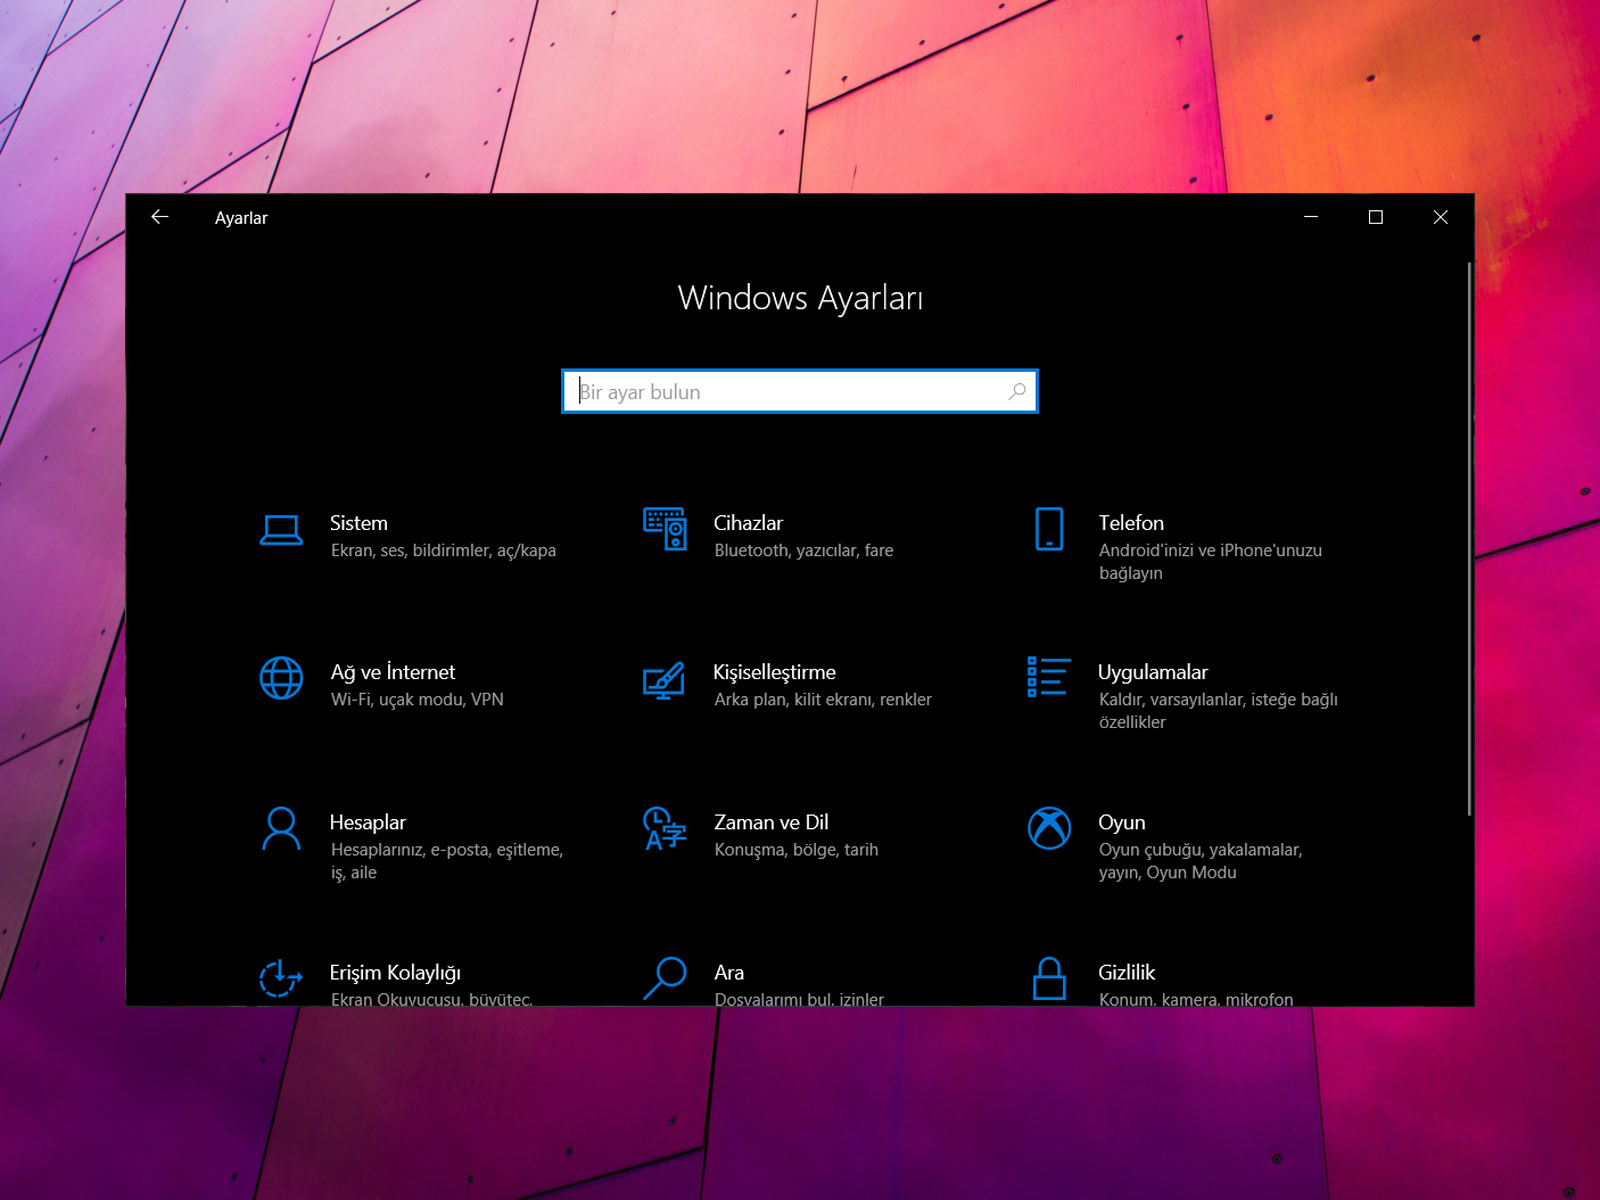Viewport: 1600px width, 1200px height.
Task: Click the Cihazlar keyboard and speaker icon
Action: point(665,528)
